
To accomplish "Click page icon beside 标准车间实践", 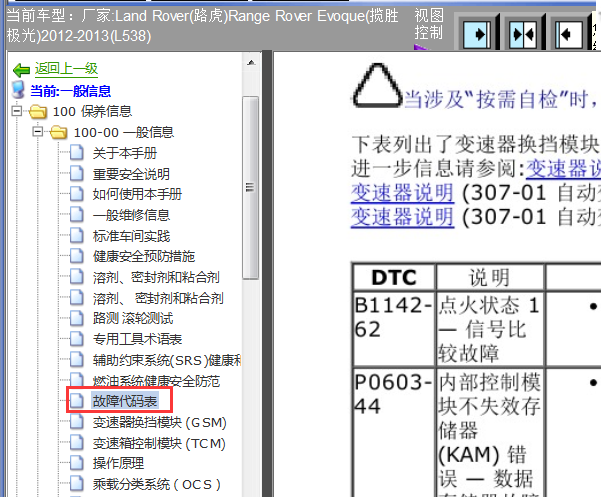I will point(77,235).
